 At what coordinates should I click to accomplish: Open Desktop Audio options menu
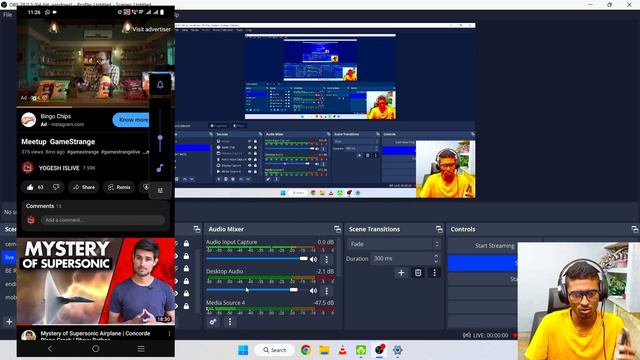click(x=326, y=291)
